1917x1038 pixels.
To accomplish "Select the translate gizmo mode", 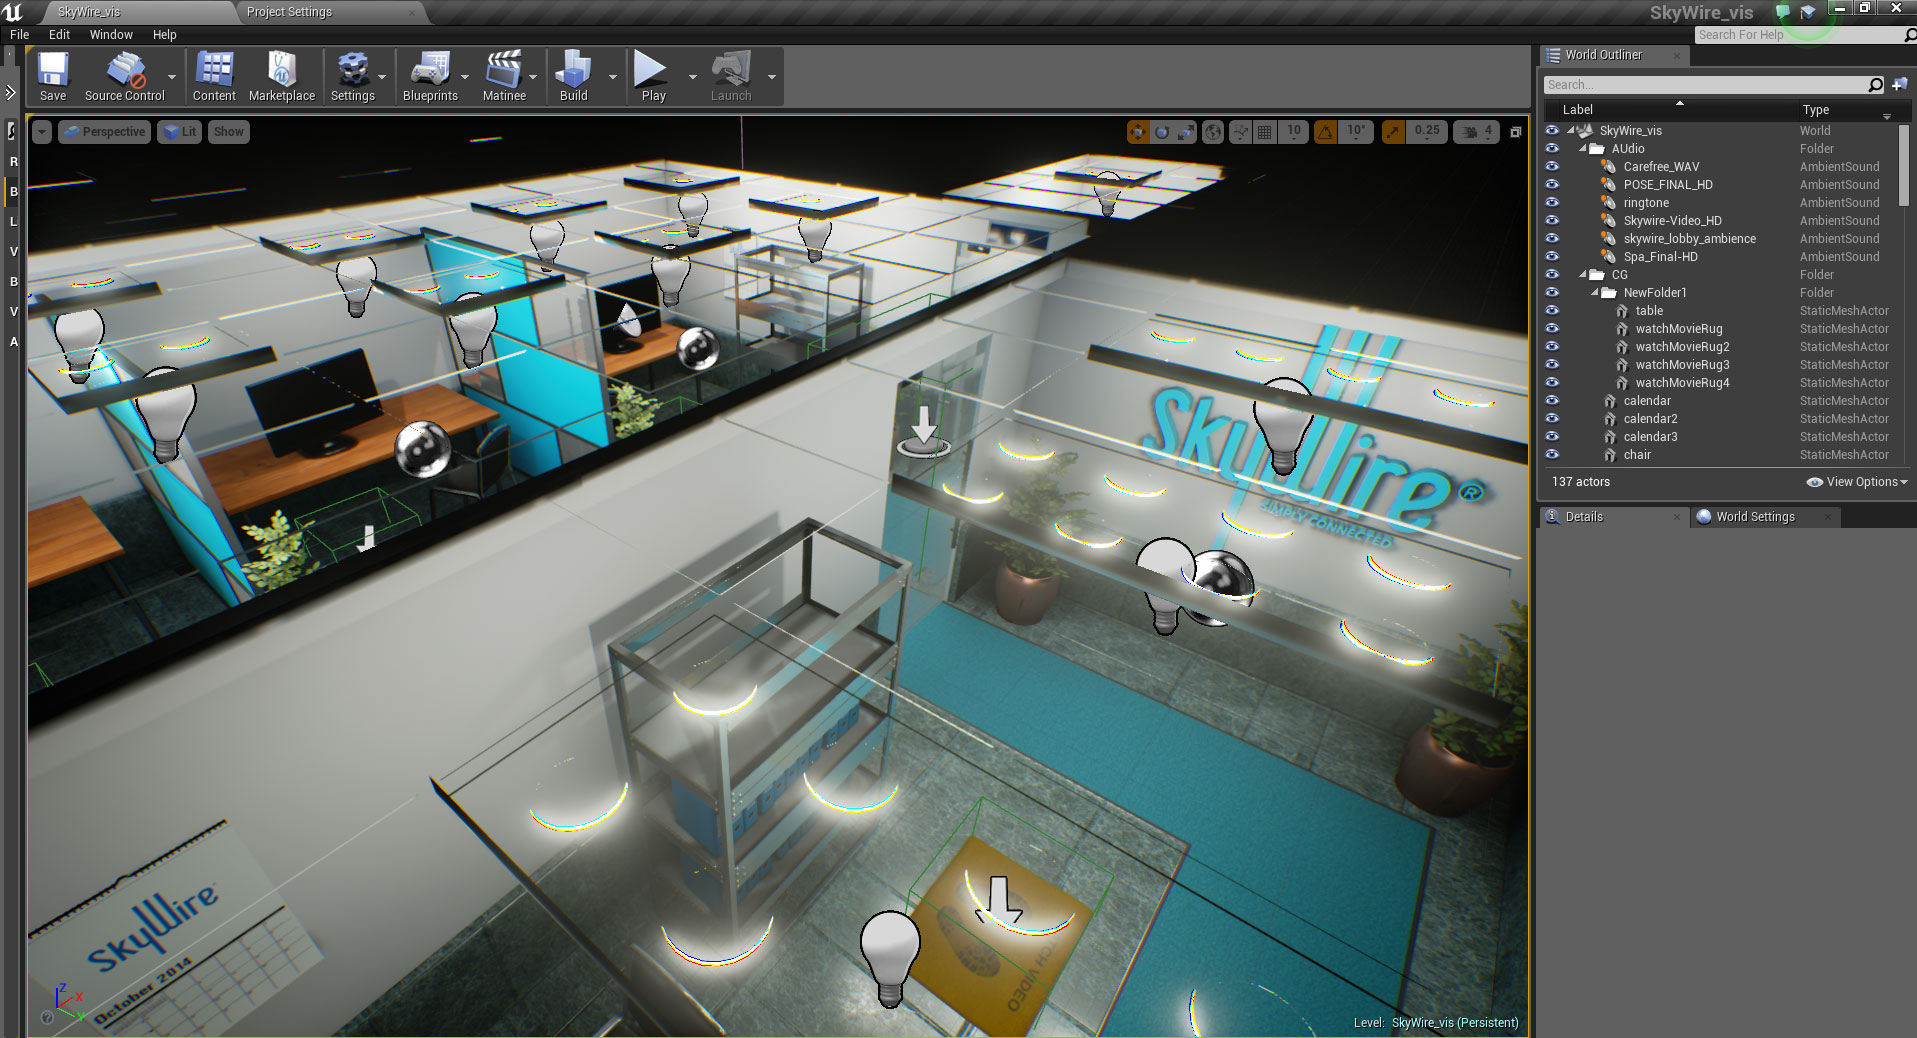I will pos(1138,132).
